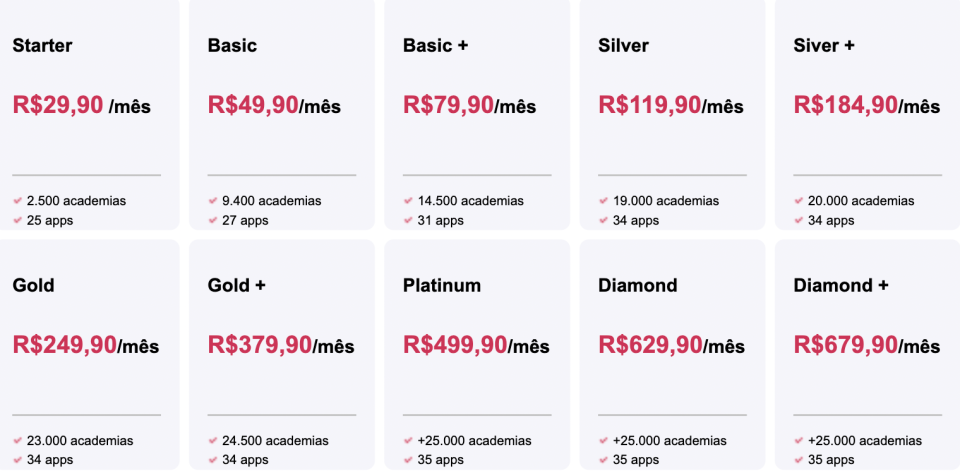Choose the "Basic +" plan heading
Image resolution: width=960 pixels, height=471 pixels.
pos(435,46)
